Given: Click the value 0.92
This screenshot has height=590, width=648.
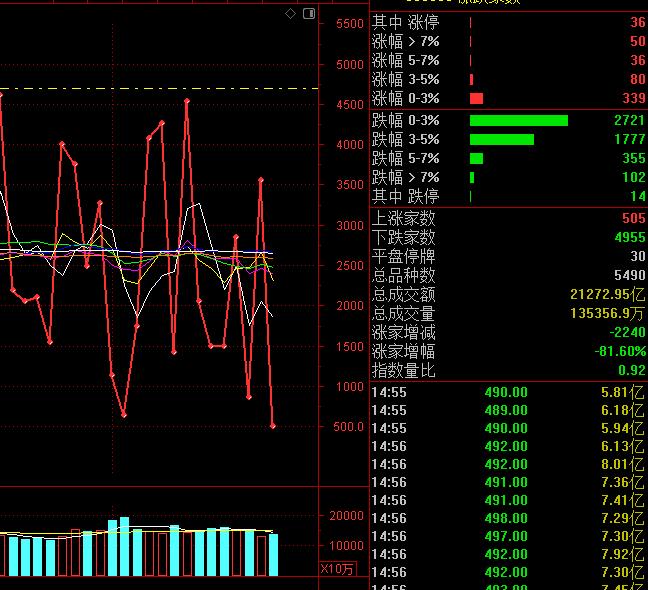Looking at the screenshot, I should tap(632, 370).
